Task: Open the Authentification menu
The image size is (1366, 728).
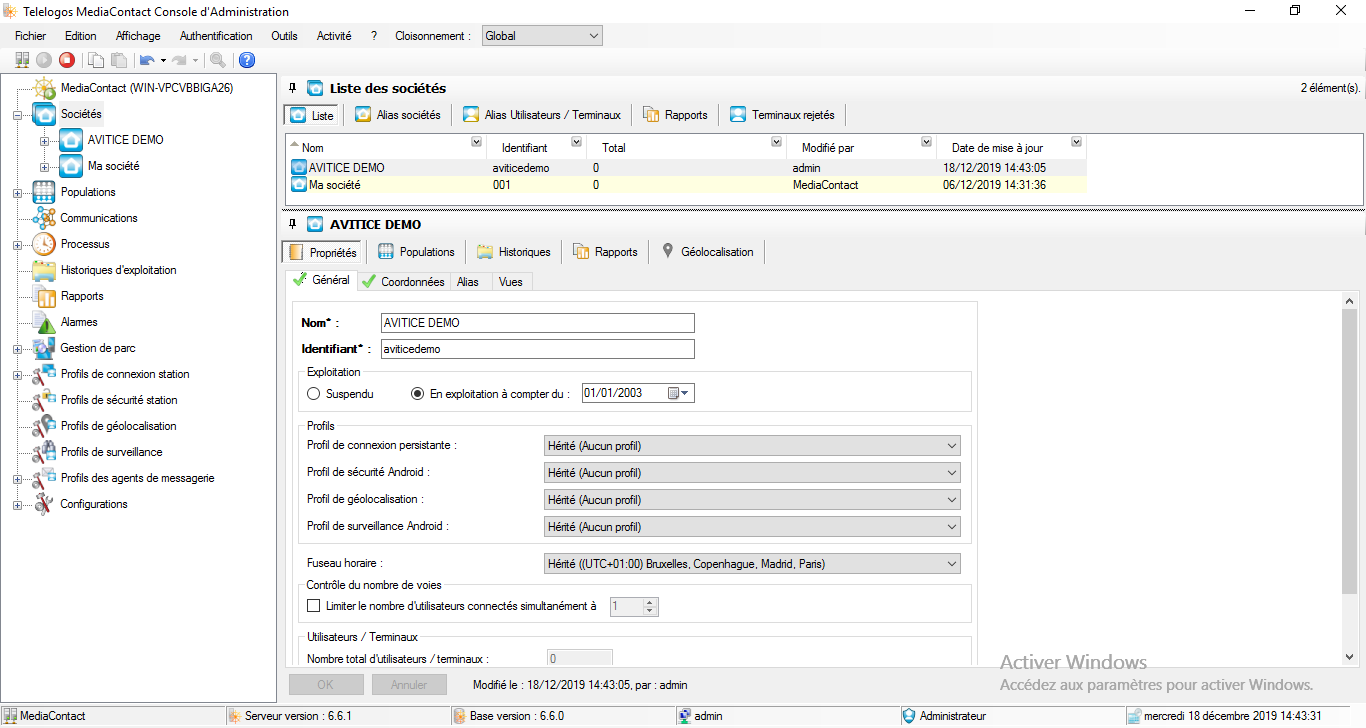Action: [216, 36]
